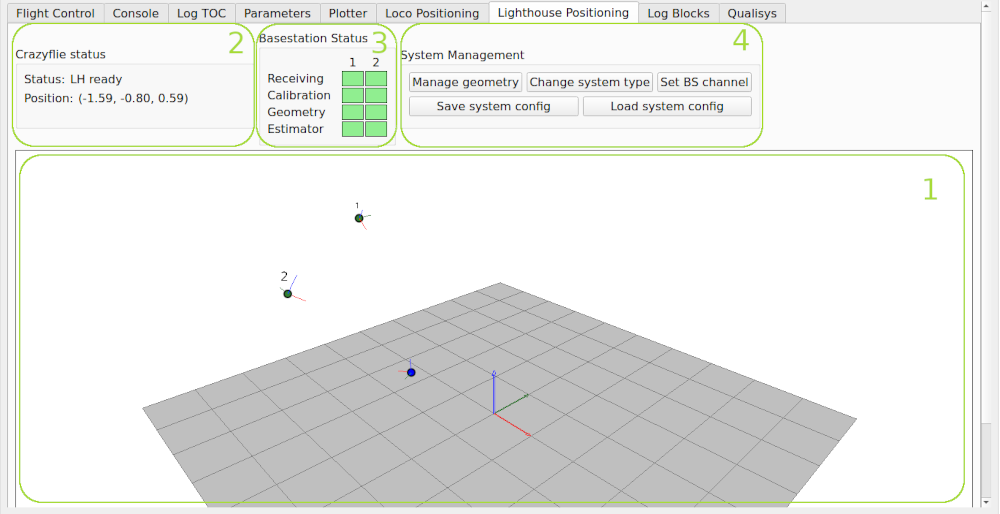Click base station 2 marker in 3D view
Screen dimensions: 1000x514
point(288,294)
